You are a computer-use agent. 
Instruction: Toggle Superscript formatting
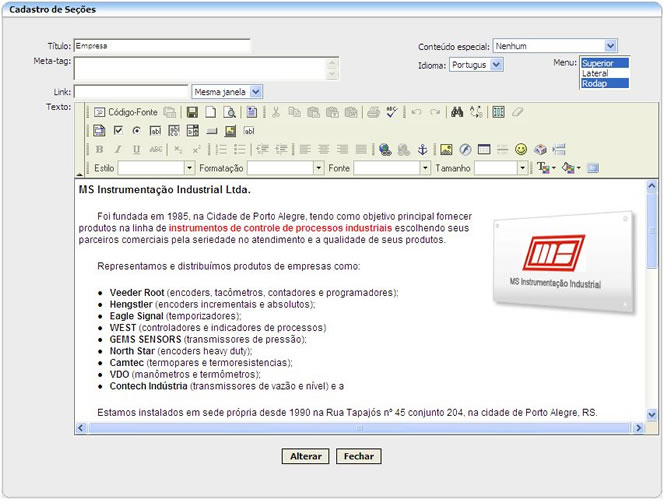[196, 149]
